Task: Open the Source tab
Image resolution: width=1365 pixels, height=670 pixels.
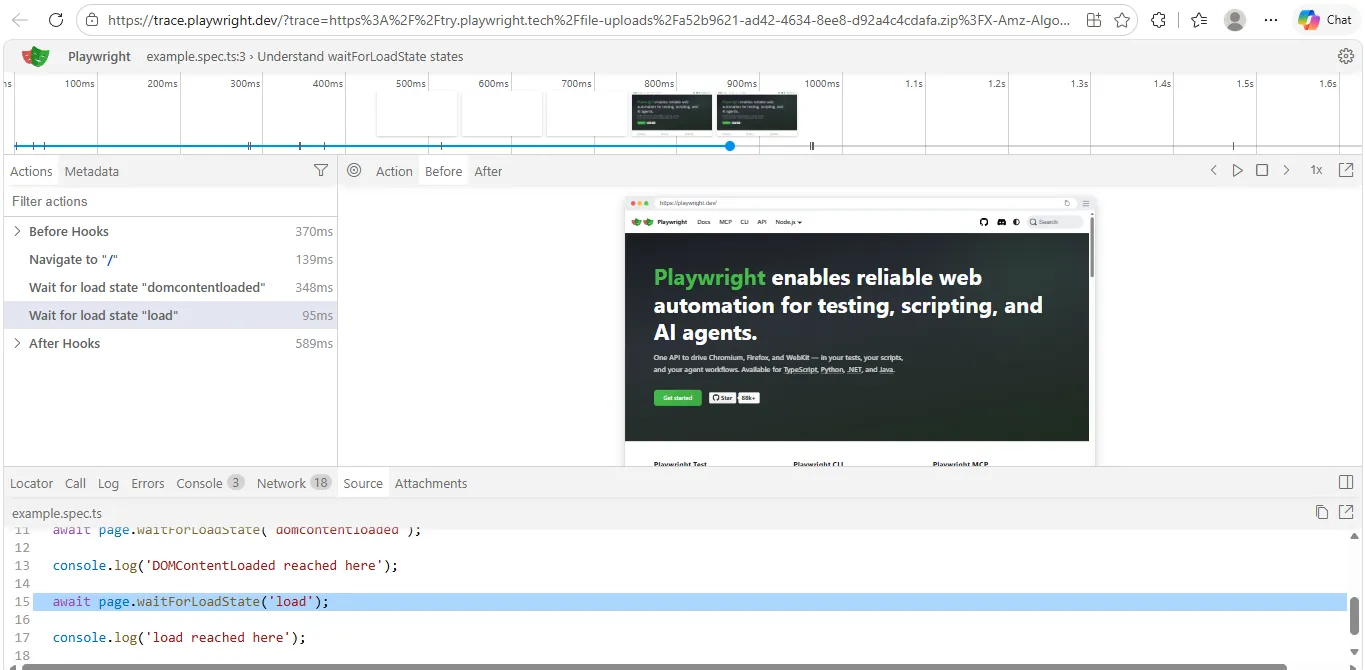Action: [363, 483]
